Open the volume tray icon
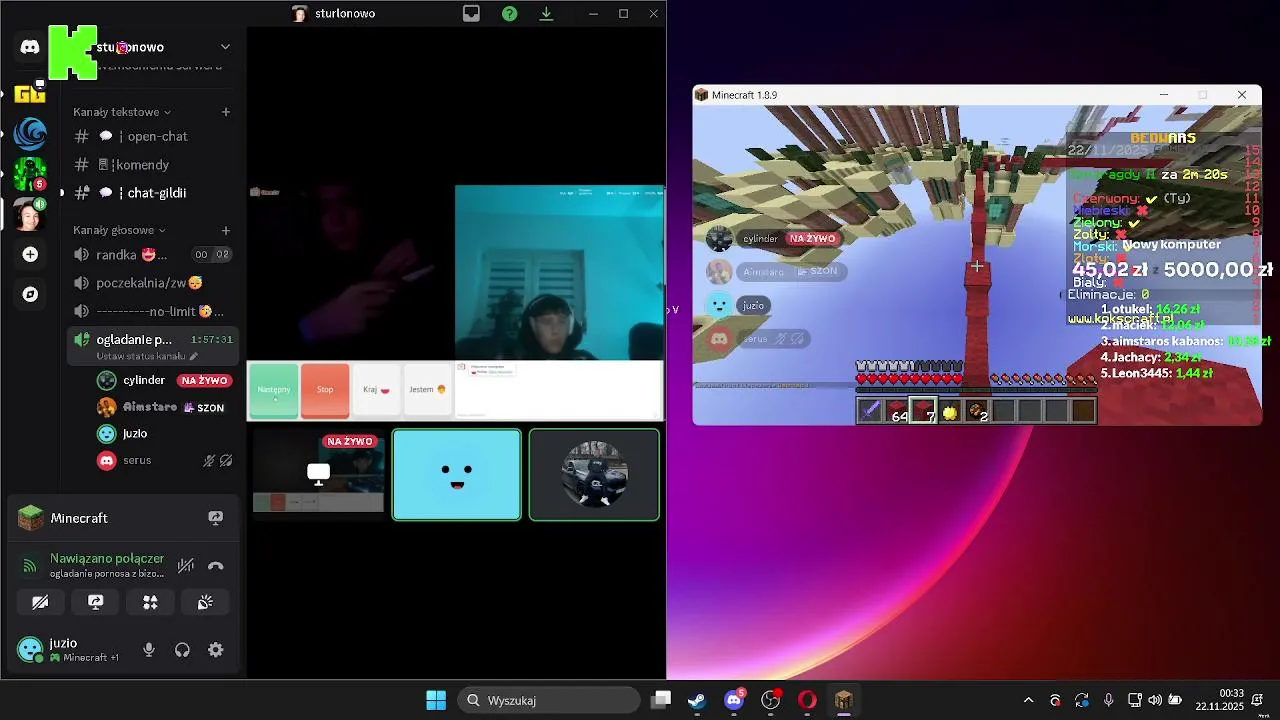1280x720 pixels. pos(1155,700)
